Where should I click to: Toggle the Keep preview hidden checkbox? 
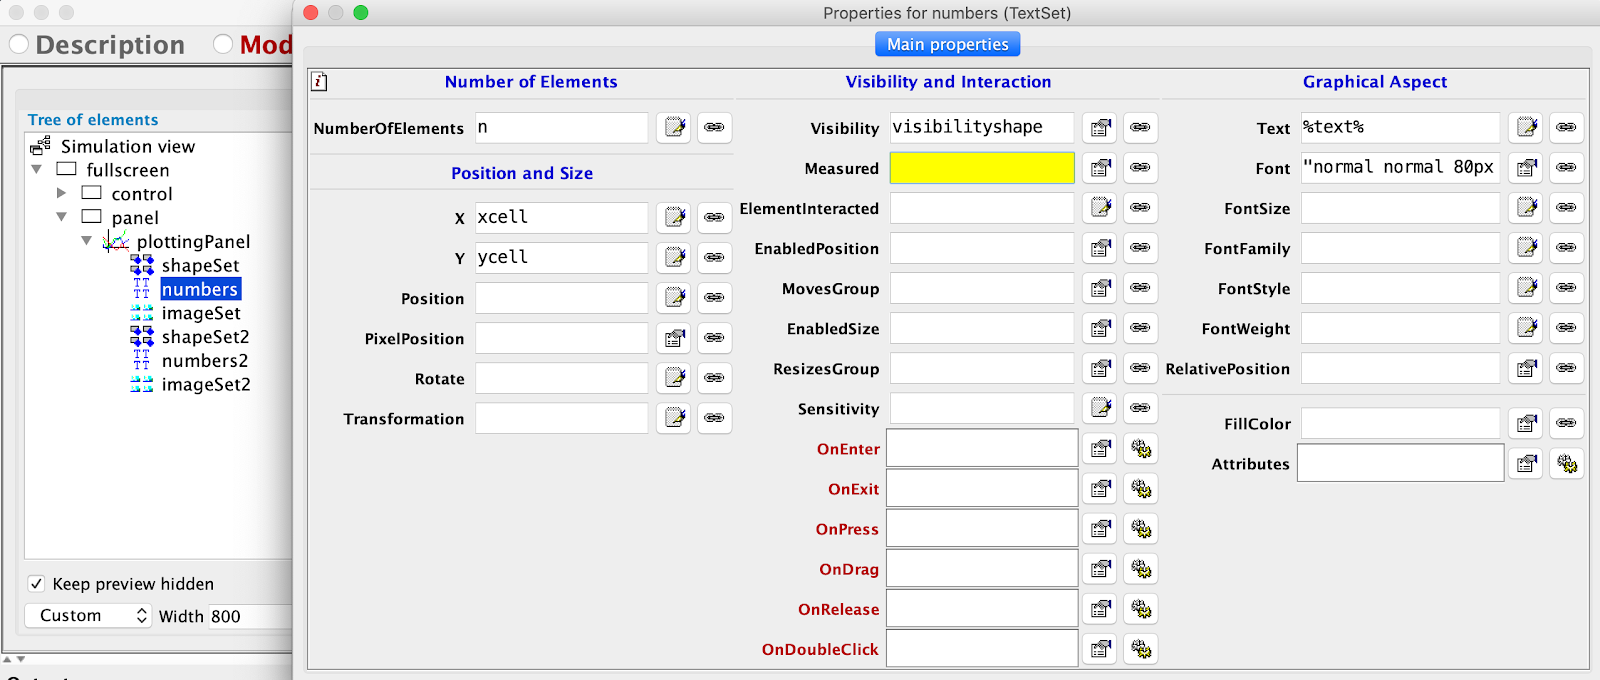pyautogui.click(x=37, y=584)
